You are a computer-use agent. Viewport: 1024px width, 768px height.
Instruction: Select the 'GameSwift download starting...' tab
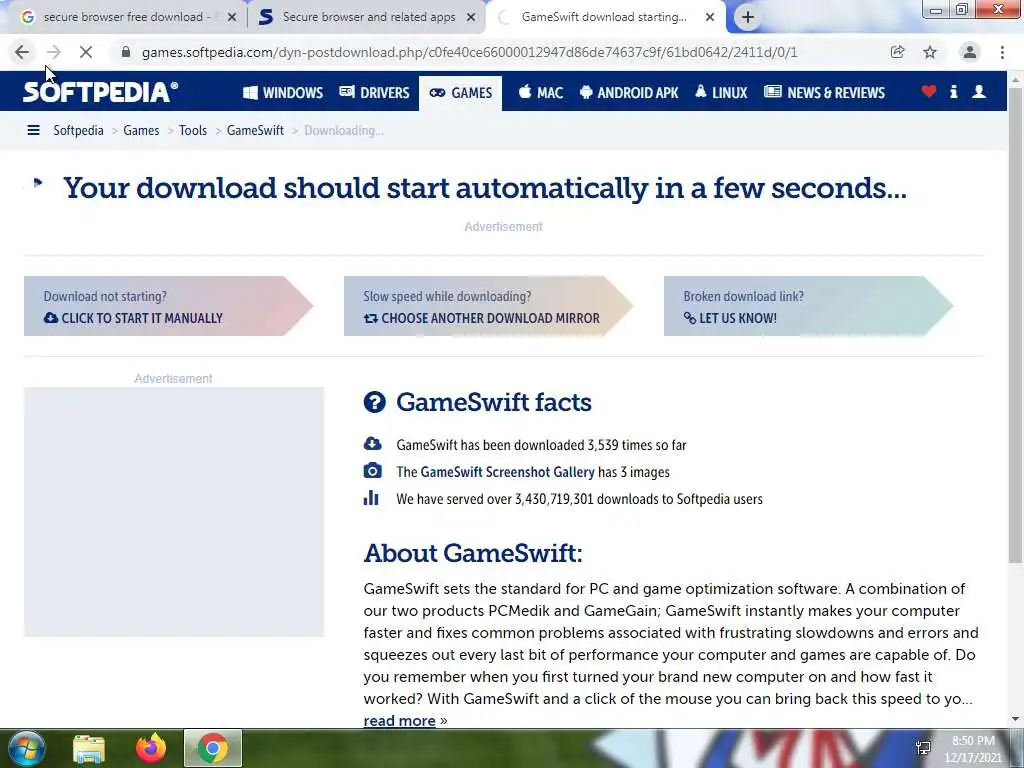(604, 18)
